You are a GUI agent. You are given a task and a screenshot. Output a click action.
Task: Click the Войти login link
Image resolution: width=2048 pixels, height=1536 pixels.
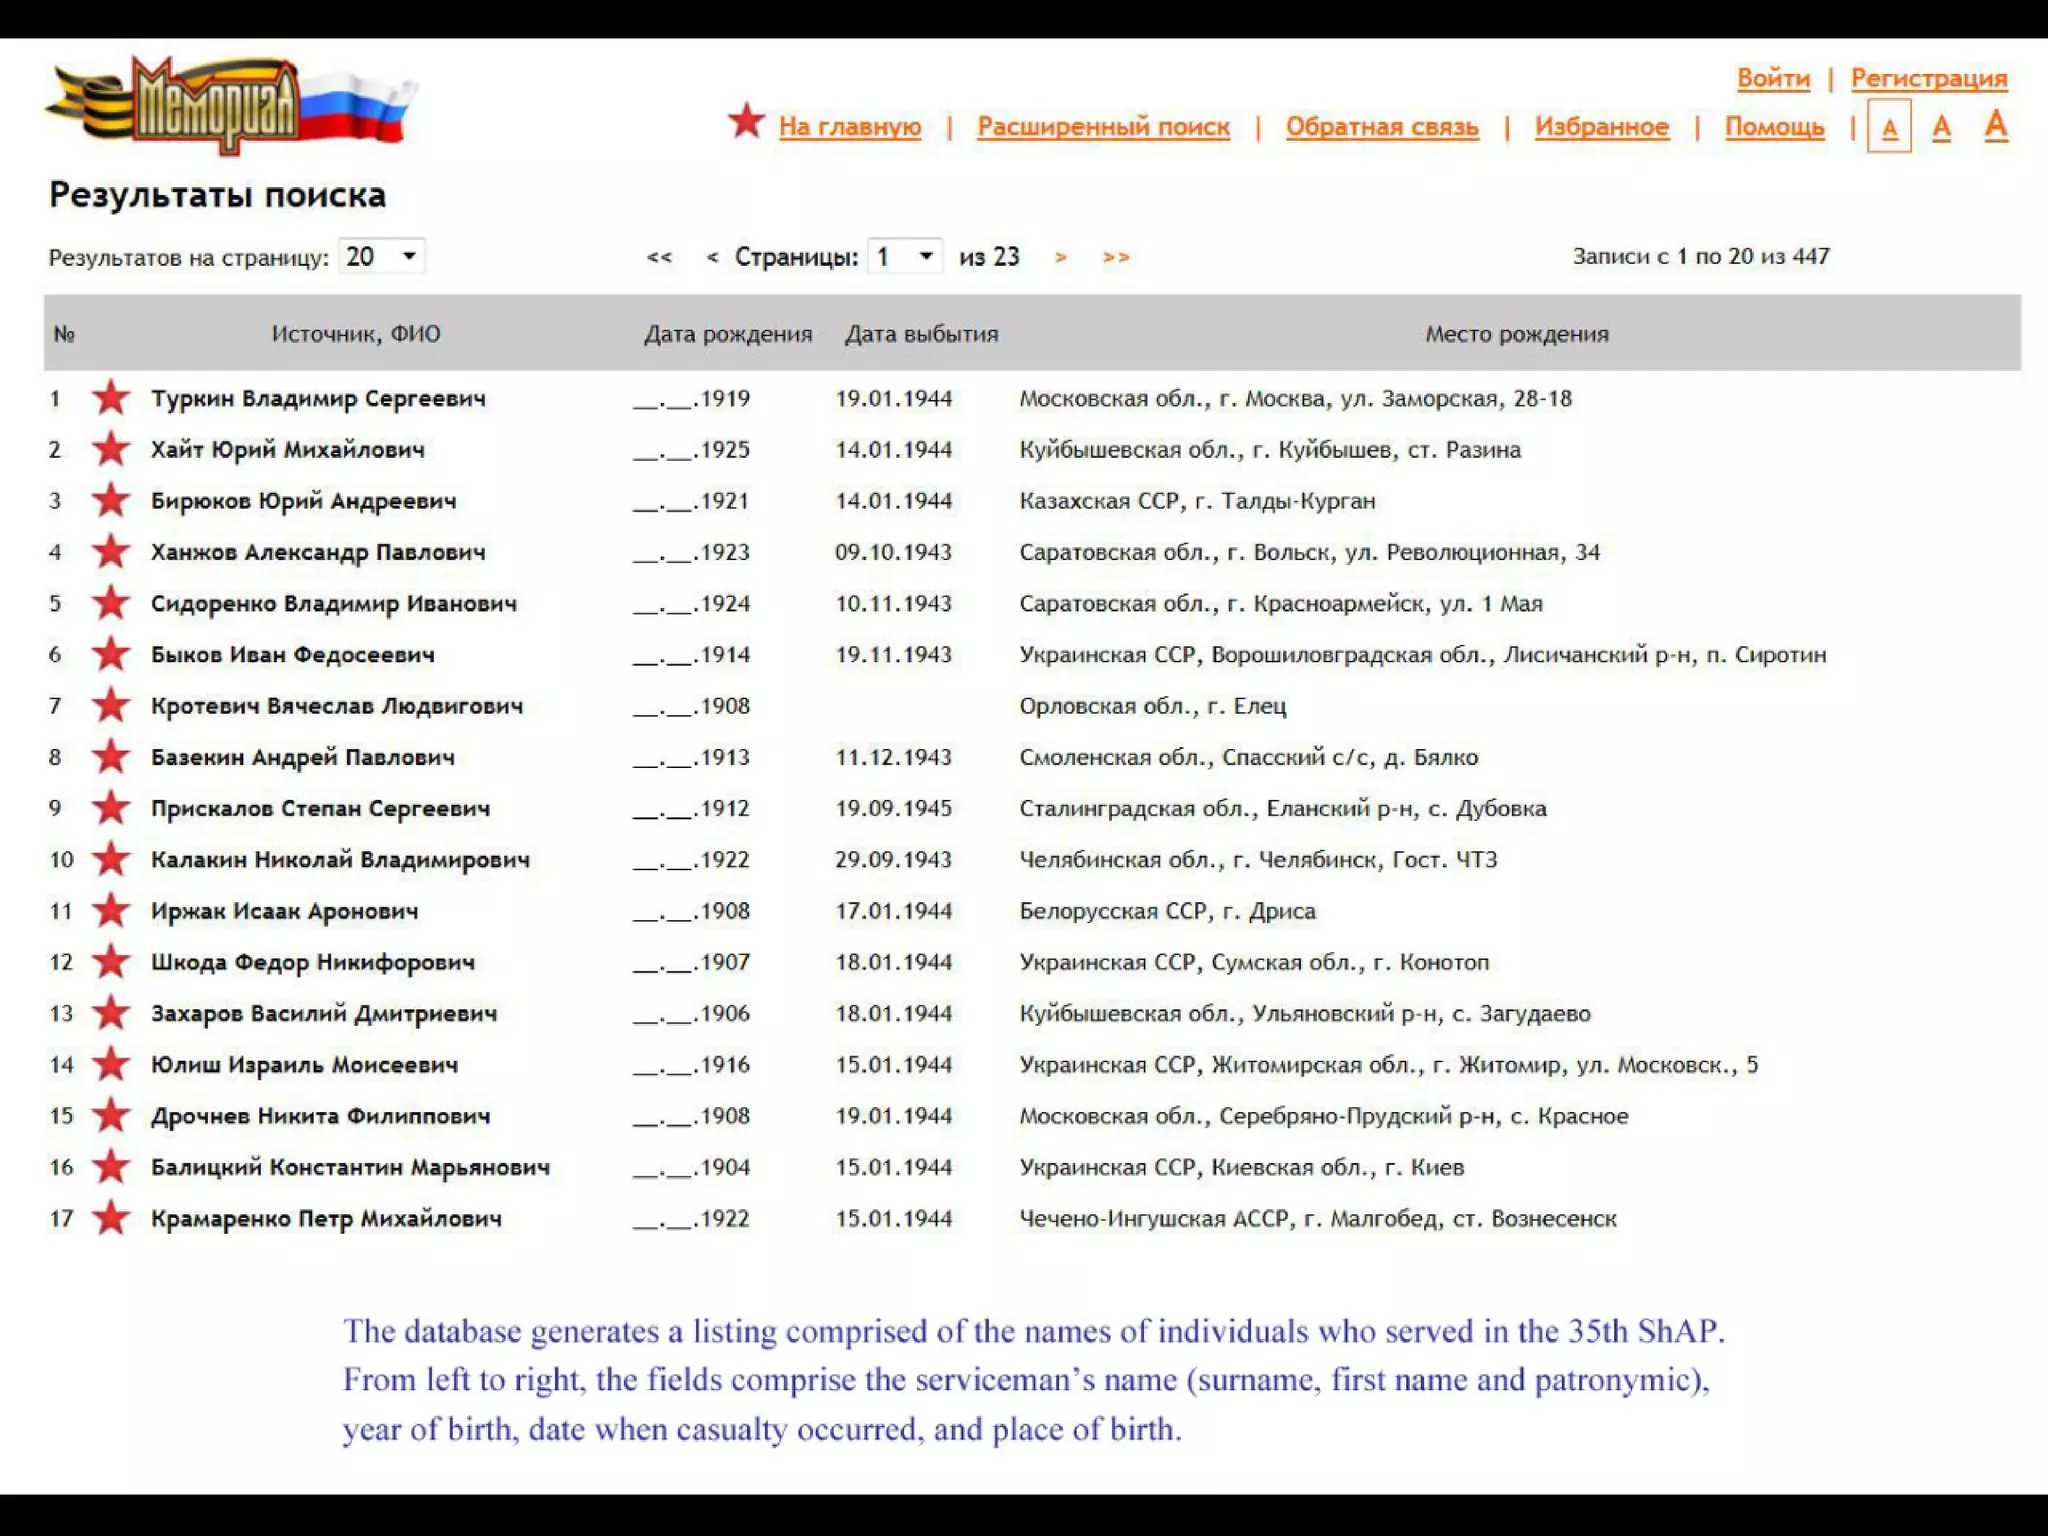click(1773, 78)
